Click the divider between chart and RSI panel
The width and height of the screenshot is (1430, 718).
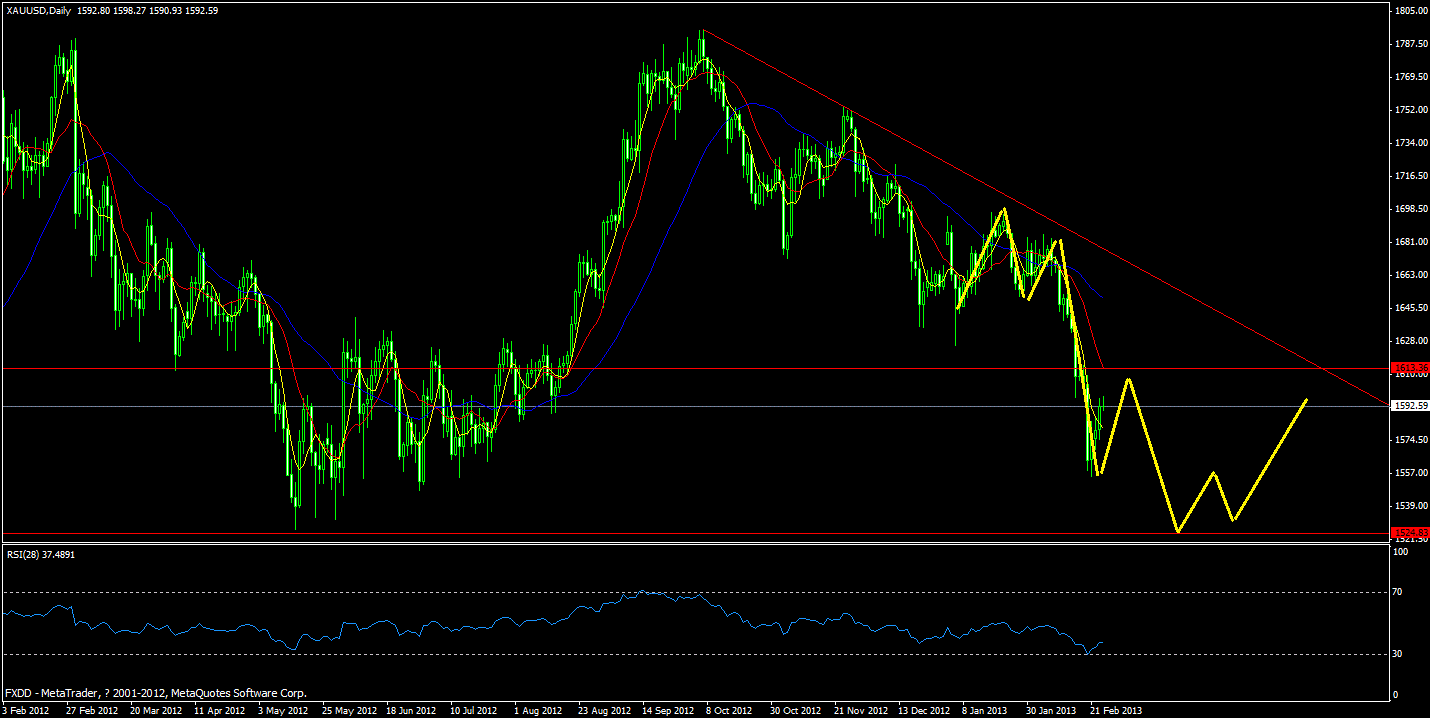(700, 543)
